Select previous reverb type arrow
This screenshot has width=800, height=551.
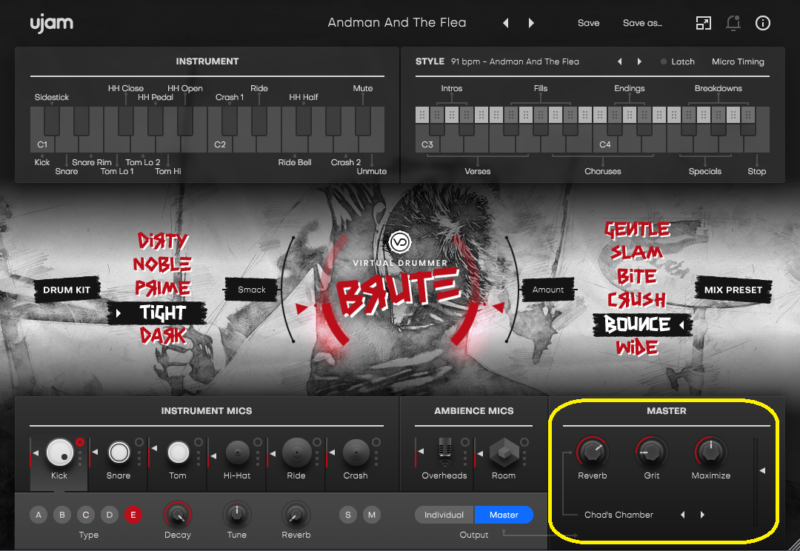point(683,515)
